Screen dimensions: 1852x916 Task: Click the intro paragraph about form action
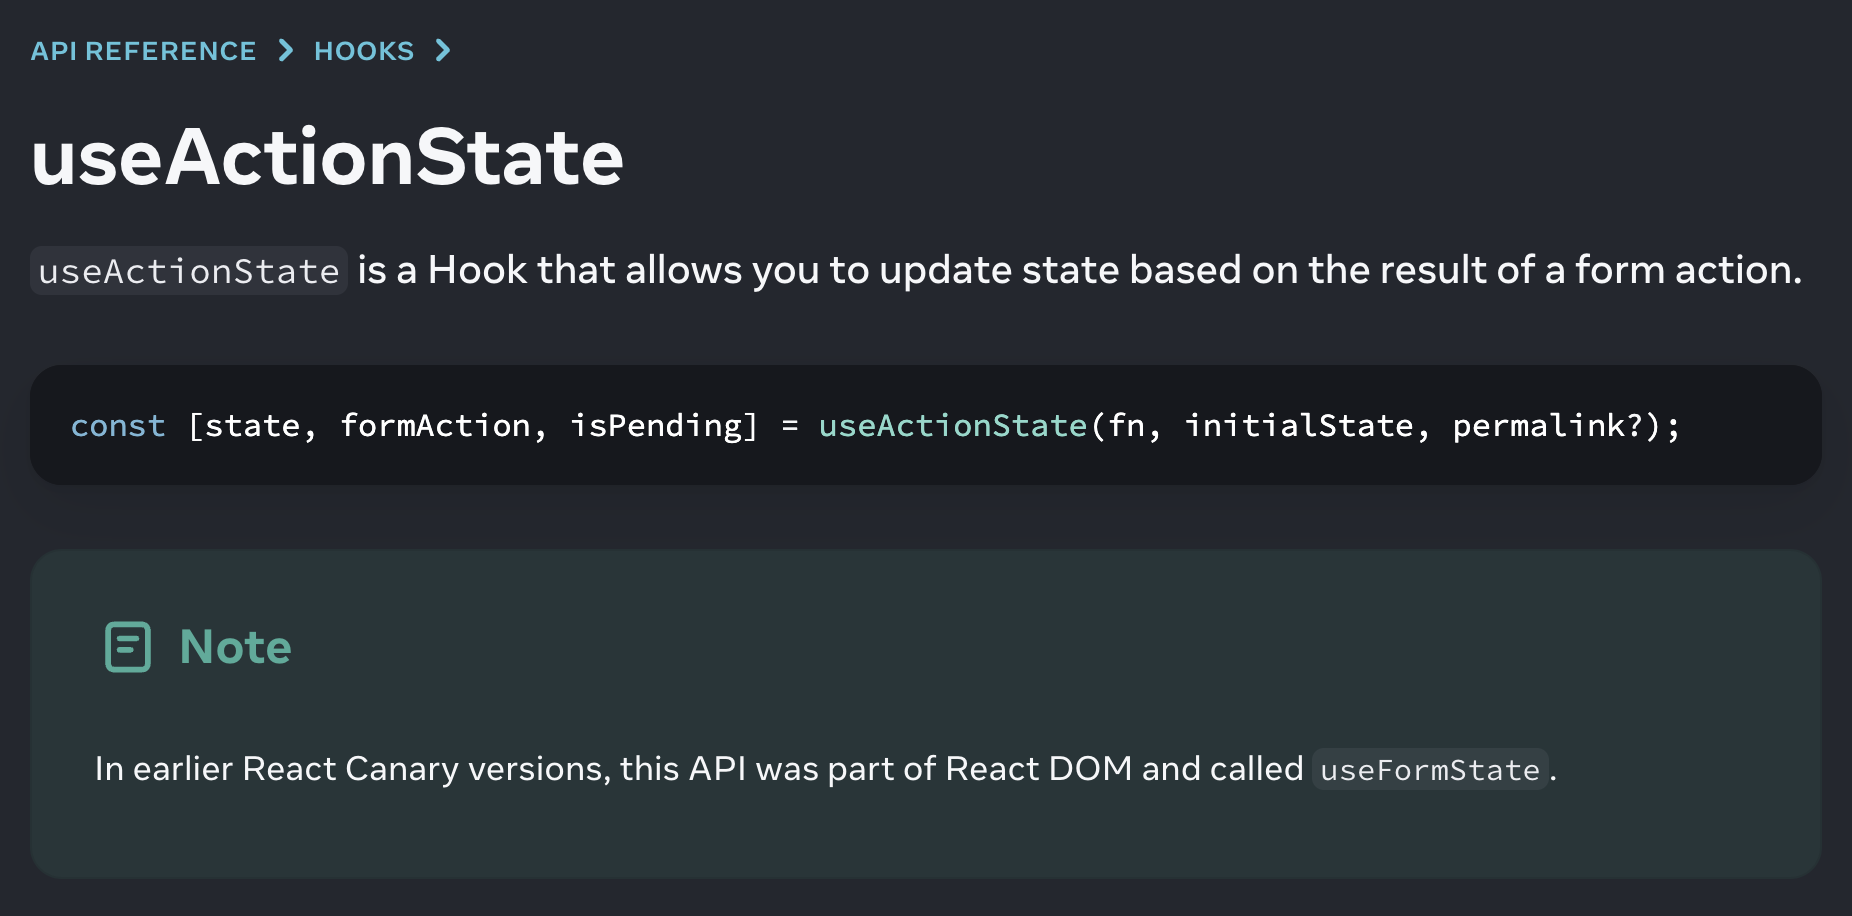(916, 271)
